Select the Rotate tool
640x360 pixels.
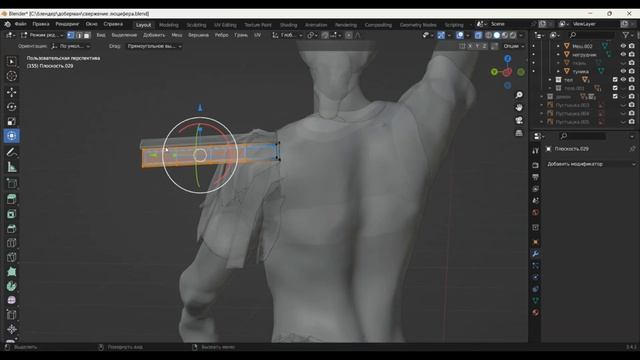[x=11, y=107]
